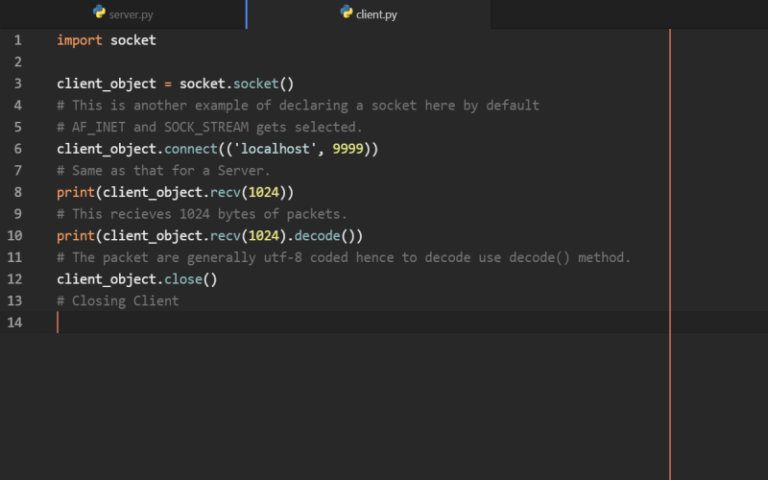The height and width of the screenshot is (480, 768).
Task: Click line number 10 in the gutter
Action: (14, 236)
